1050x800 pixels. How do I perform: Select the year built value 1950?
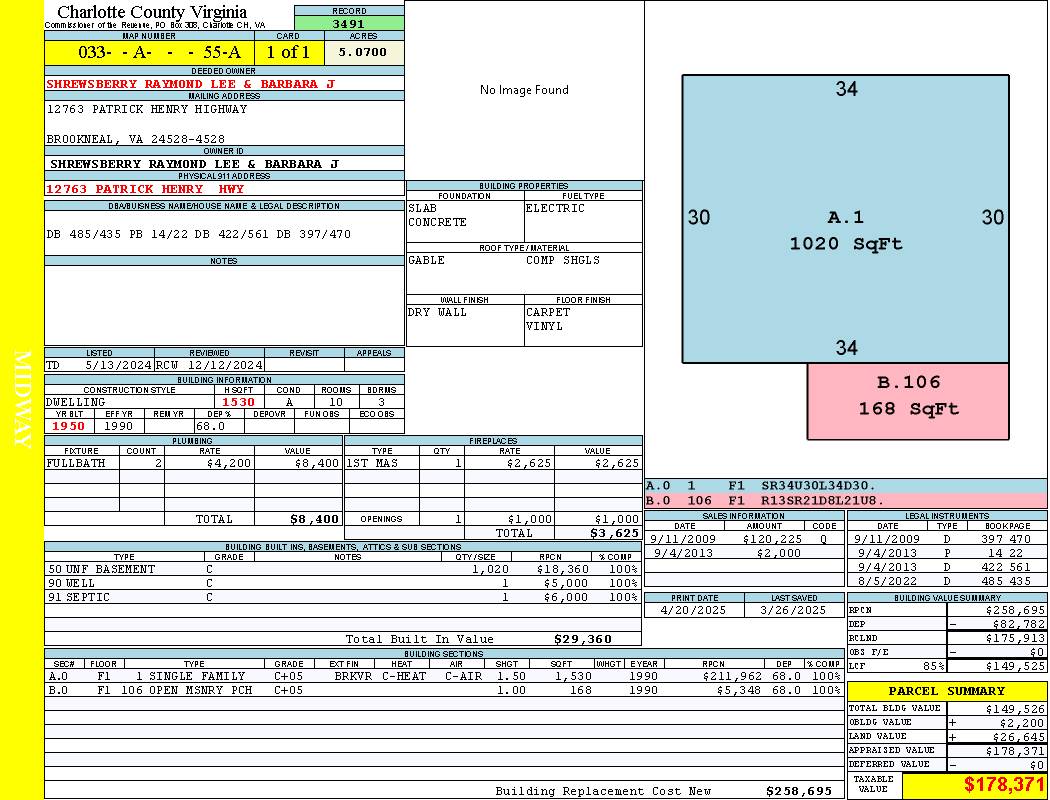click(x=69, y=426)
